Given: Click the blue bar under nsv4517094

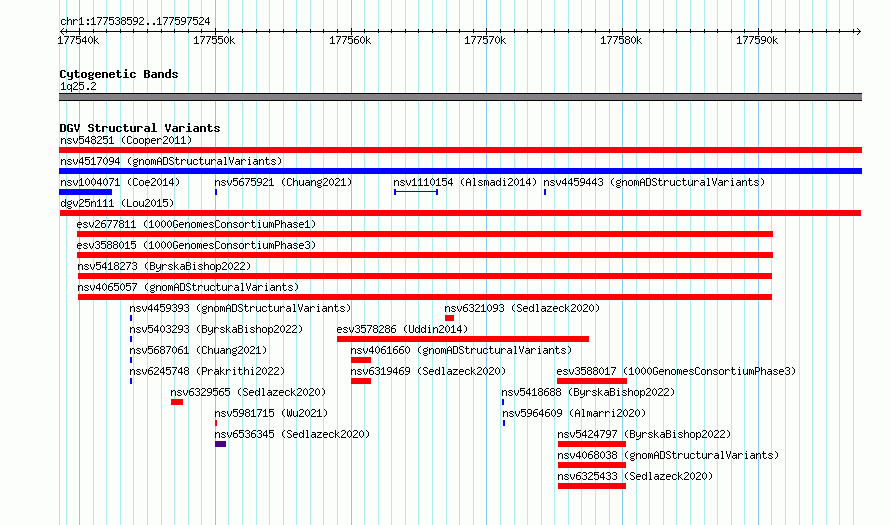Looking at the screenshot, I should (x=460, y=171).
